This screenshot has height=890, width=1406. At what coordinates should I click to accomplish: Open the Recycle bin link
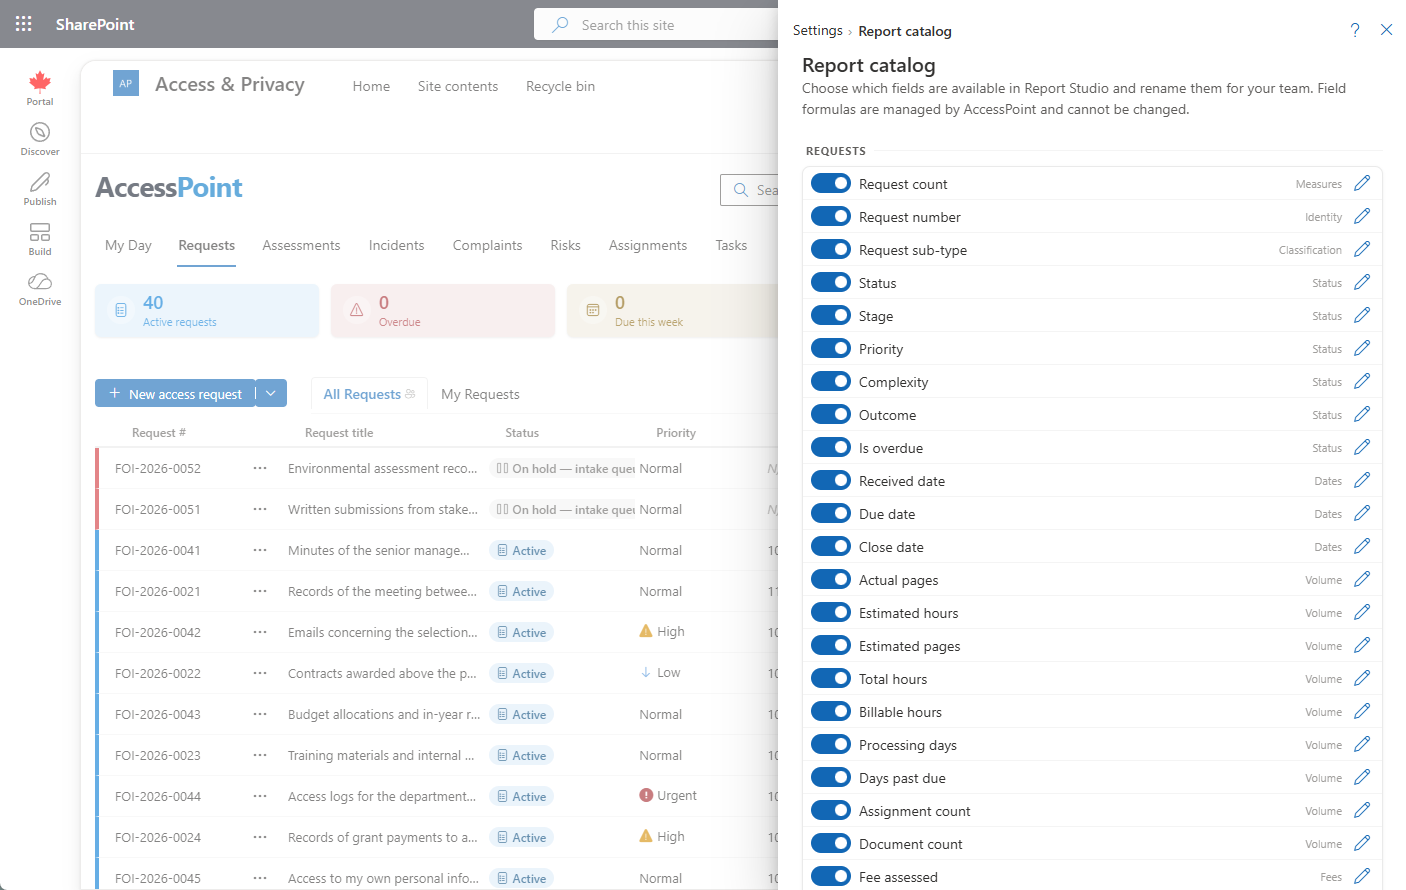click(x=560, y=86)
